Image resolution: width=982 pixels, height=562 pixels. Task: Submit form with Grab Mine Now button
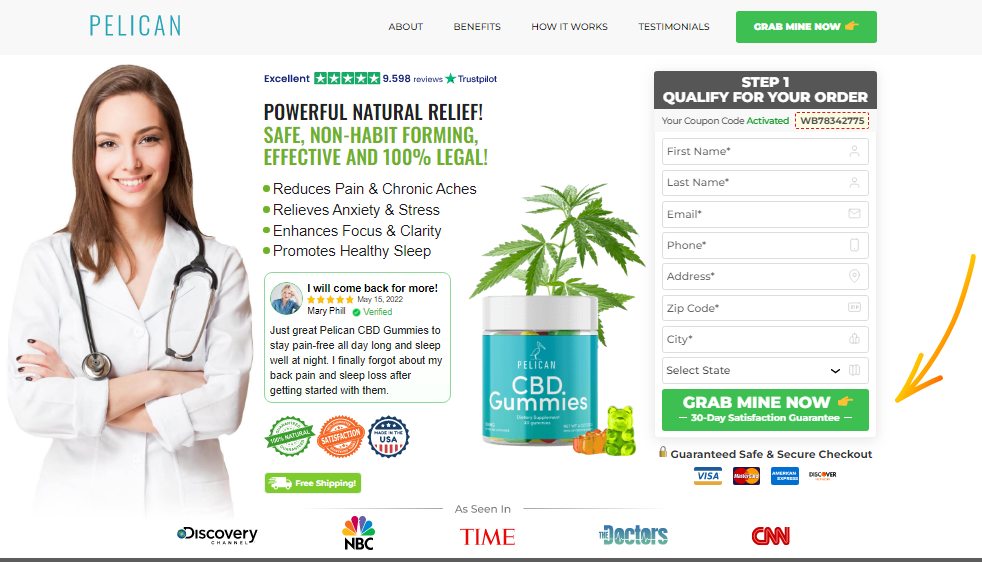click(765, 410)
